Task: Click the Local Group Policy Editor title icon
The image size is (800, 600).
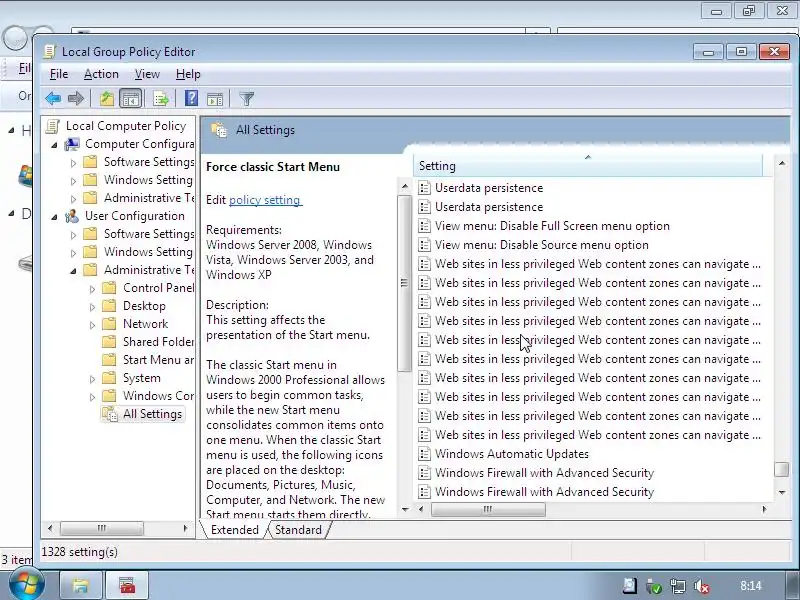Action: tap(49, 52)
